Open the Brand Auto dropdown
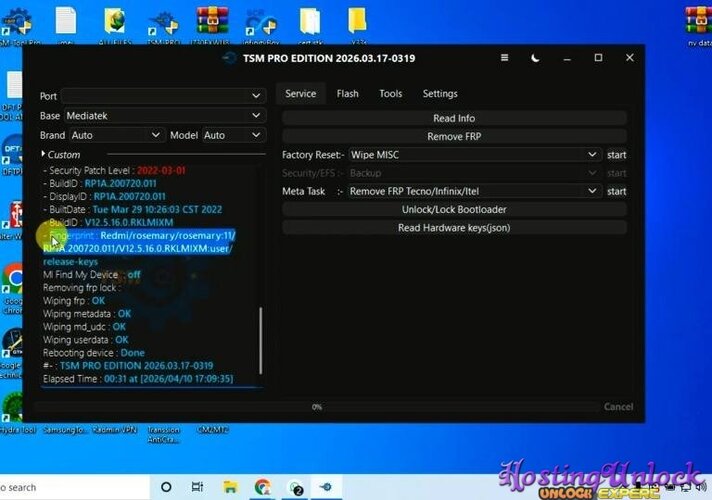Image resolution: width=712 pixels, height=500 pixels. [116, 135]
